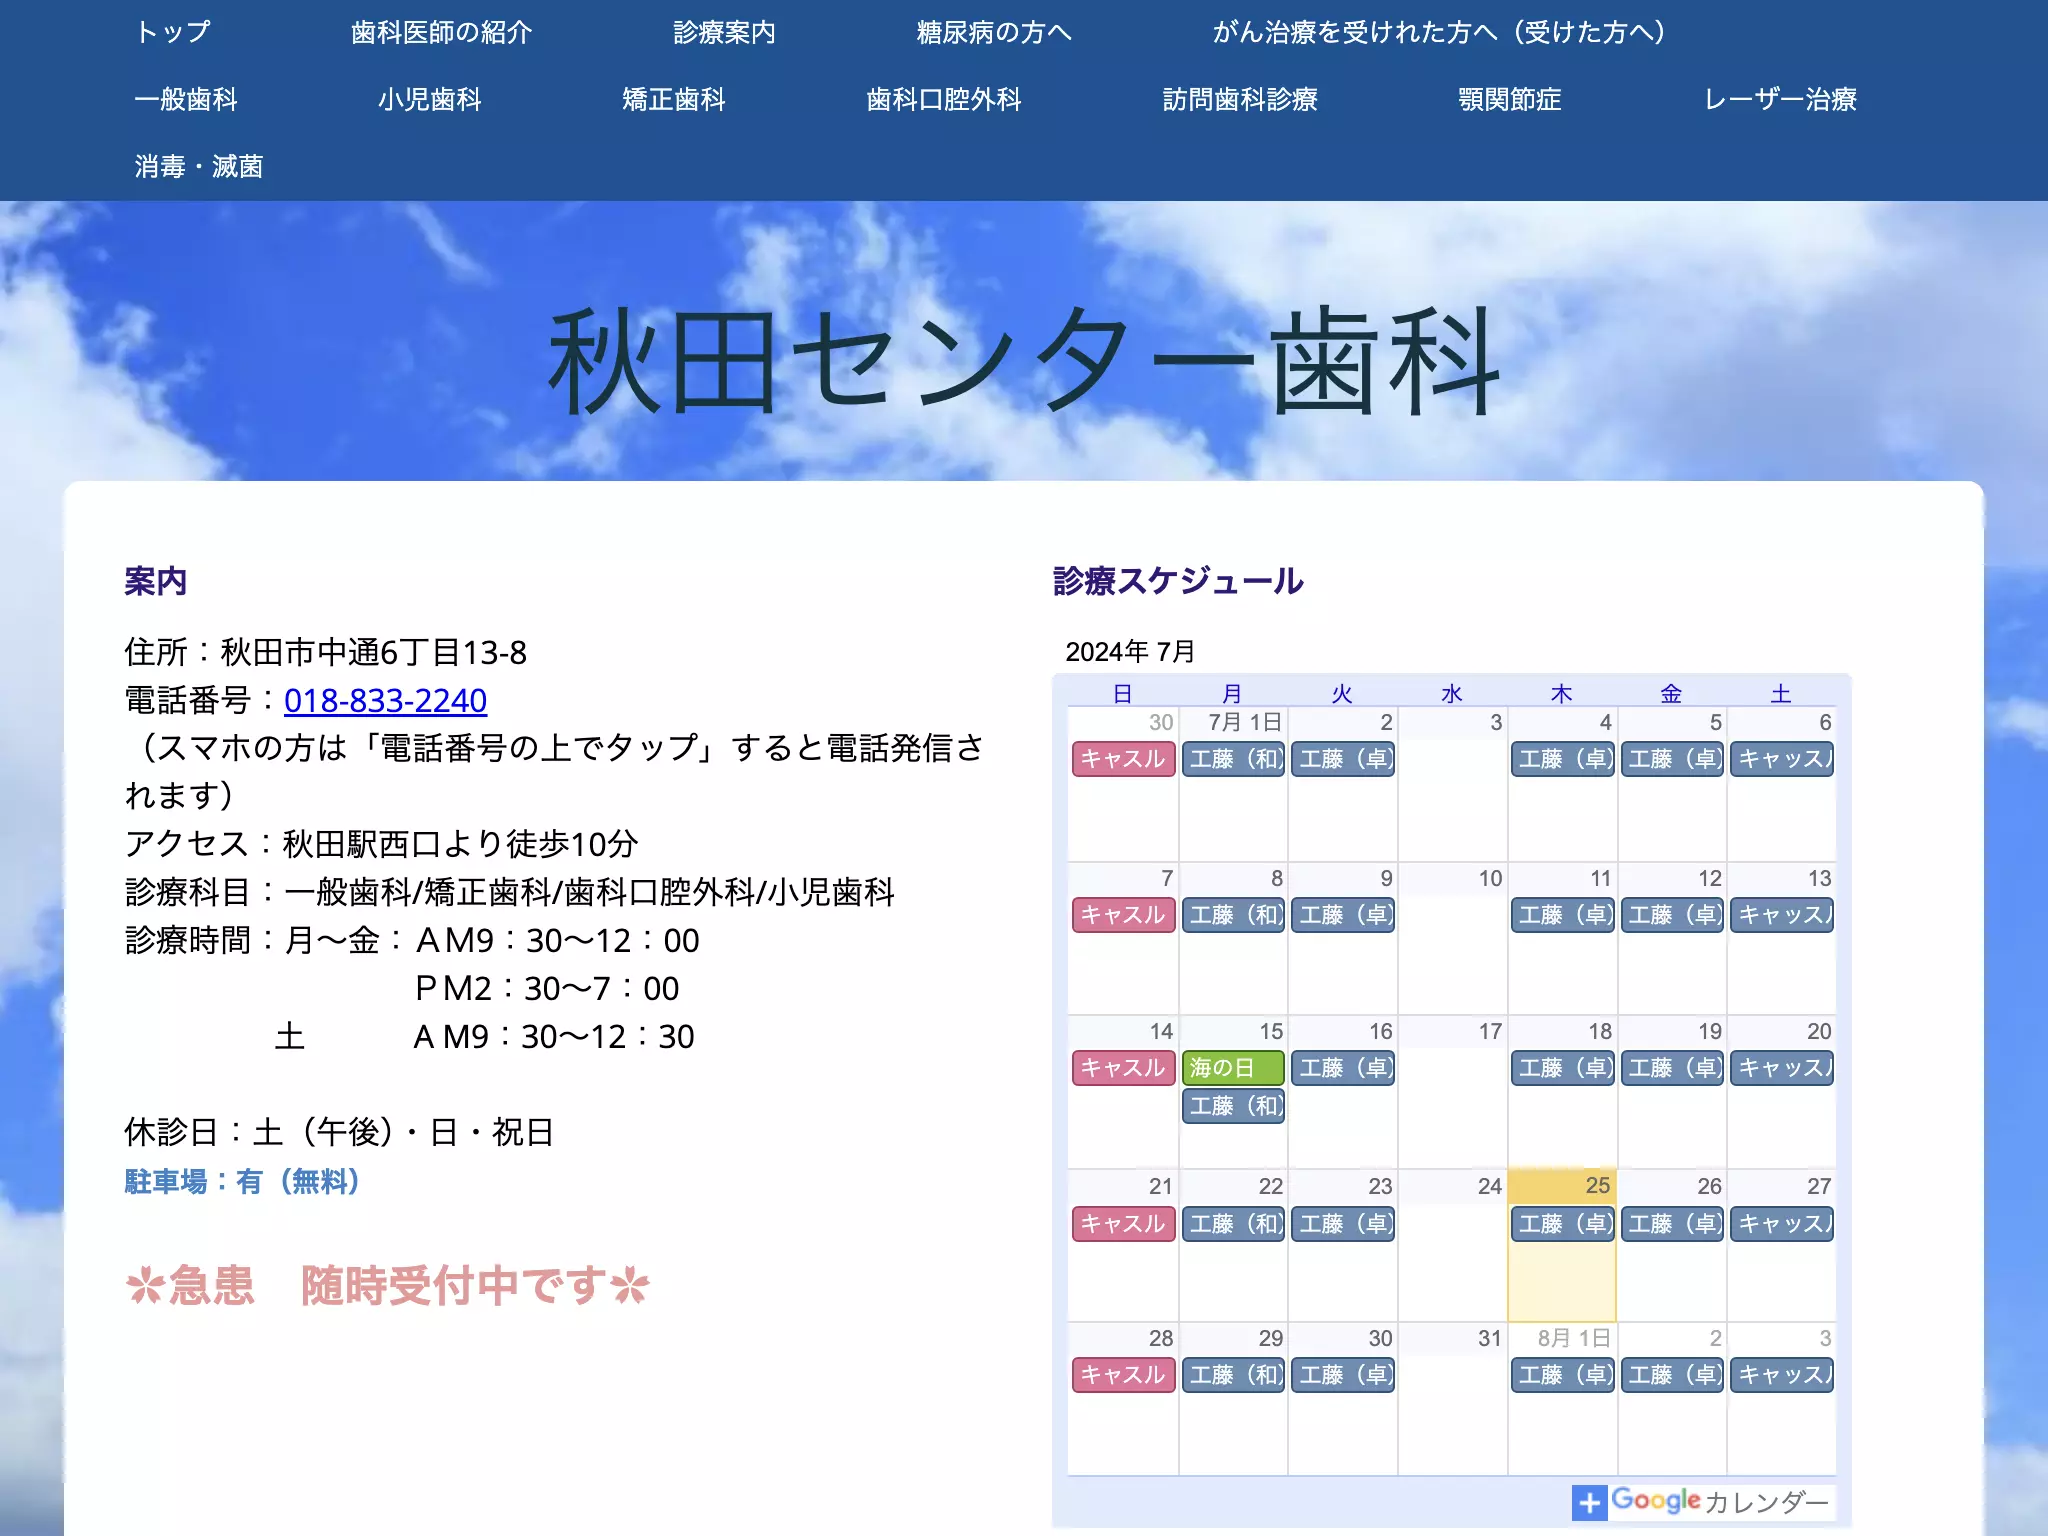Open 工藤(卓) event on July 11
The image size is (2048, 1536).
click(1562, 915)
